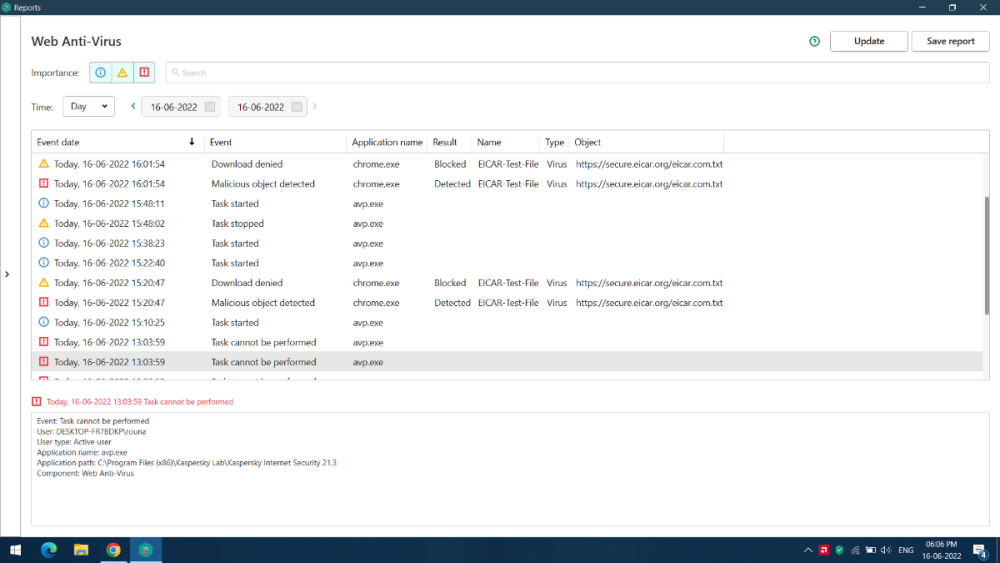Click warning icon of 16:01:54 Download denied
Screen dimensions: 1000x563
[x=43, y=164]
